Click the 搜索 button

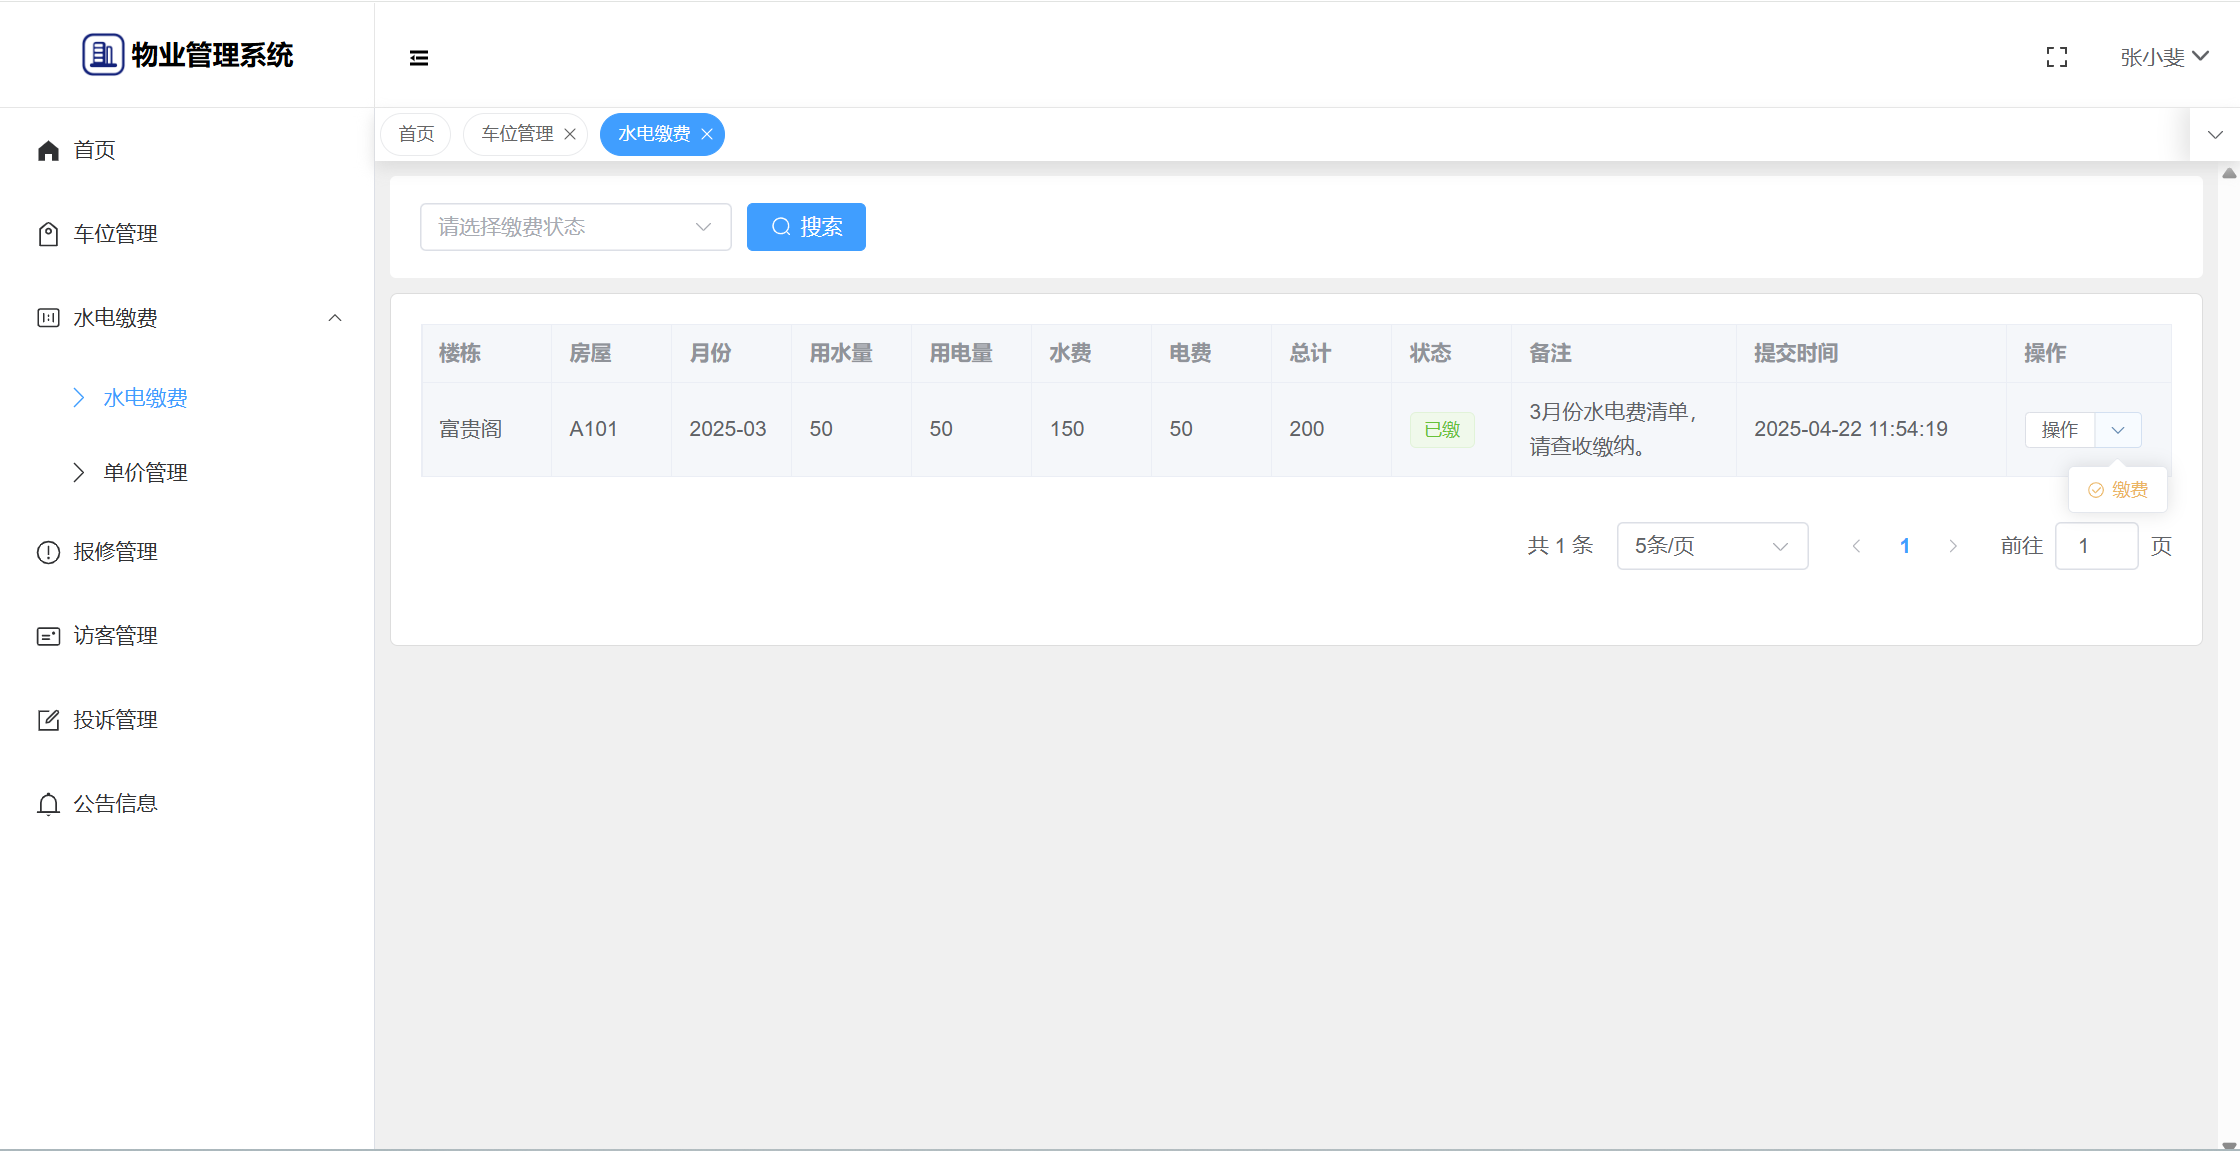coord(806,227)
